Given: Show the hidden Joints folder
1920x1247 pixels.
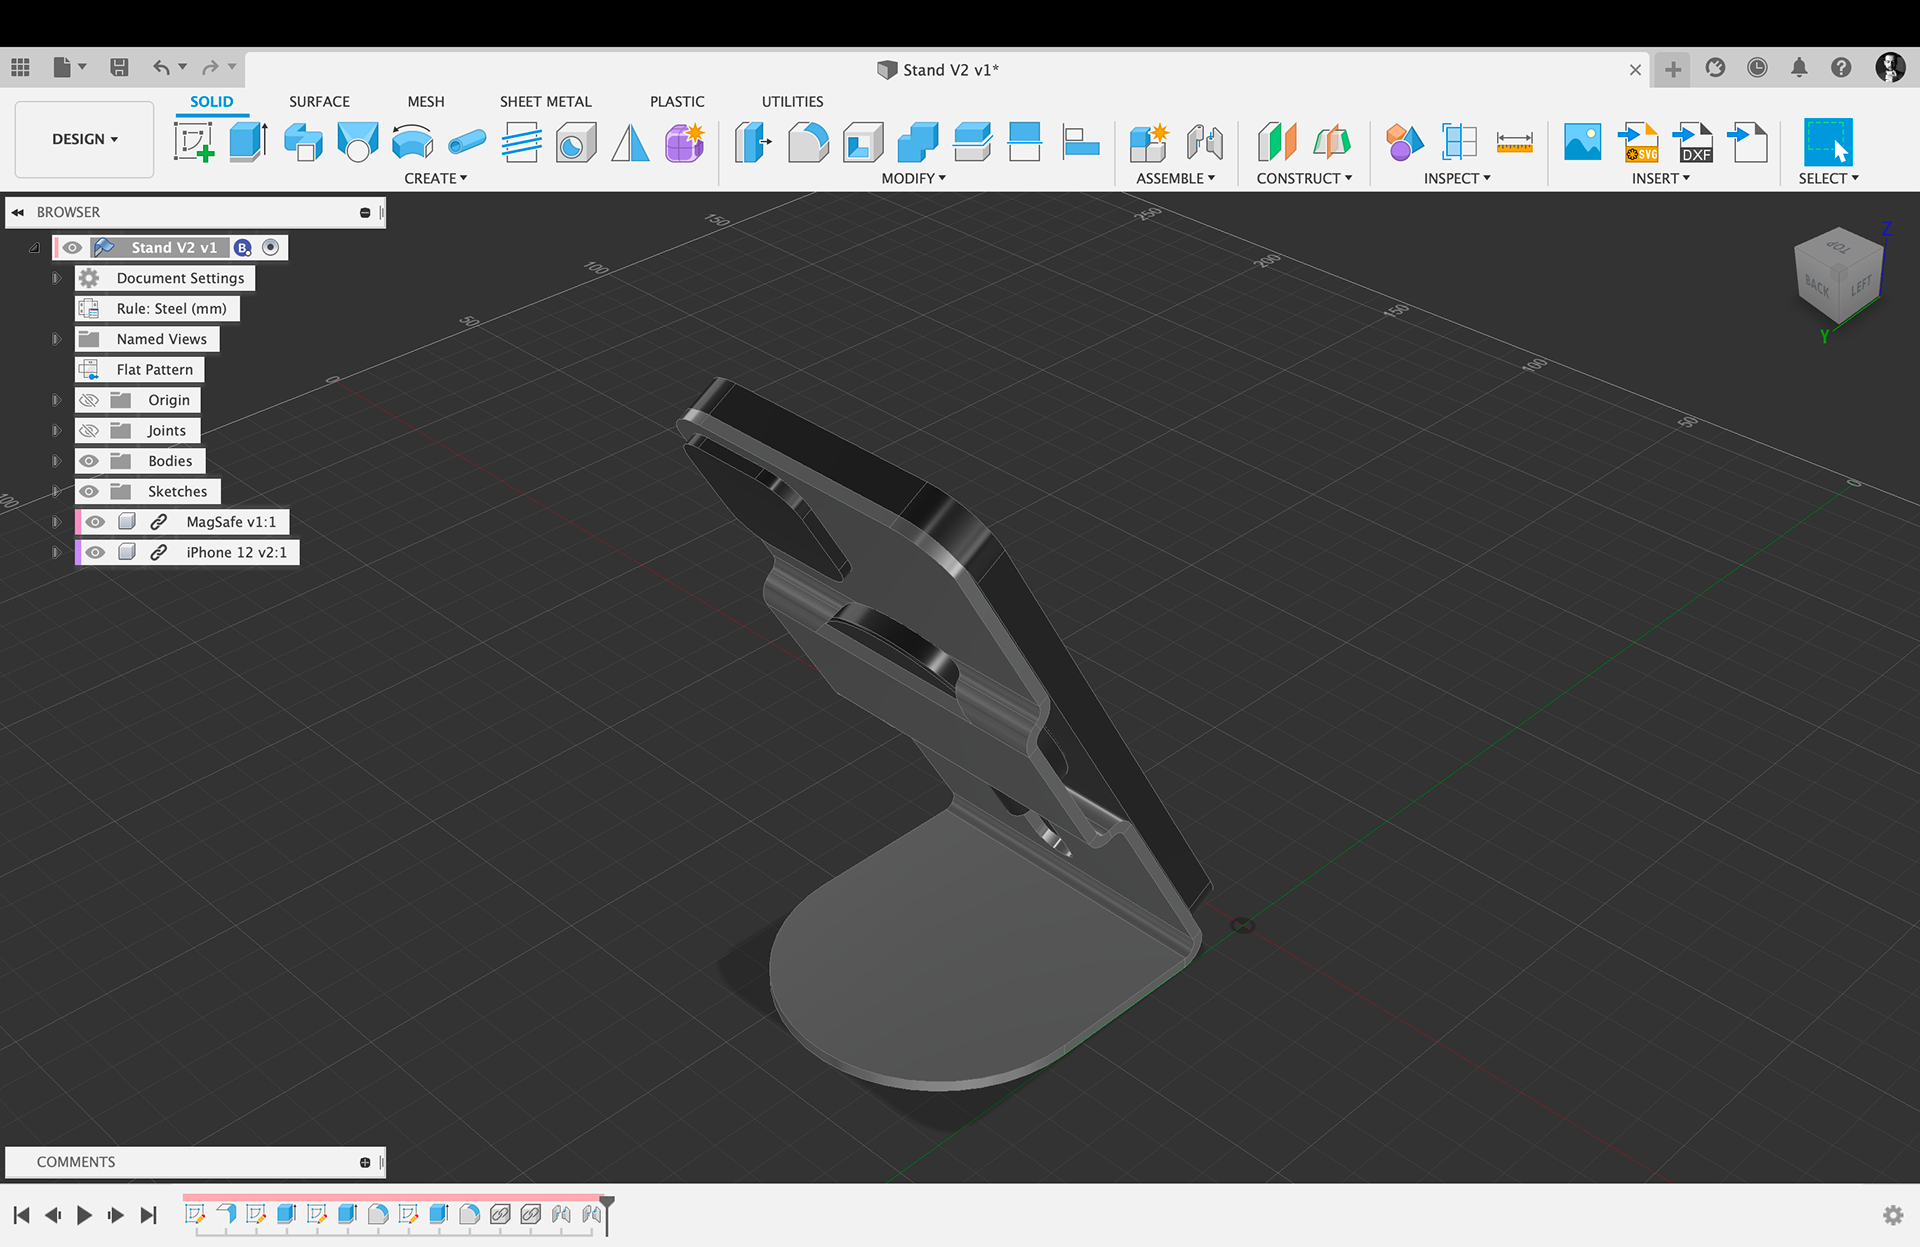Looking at the screenshot, I should coord(89,430).
